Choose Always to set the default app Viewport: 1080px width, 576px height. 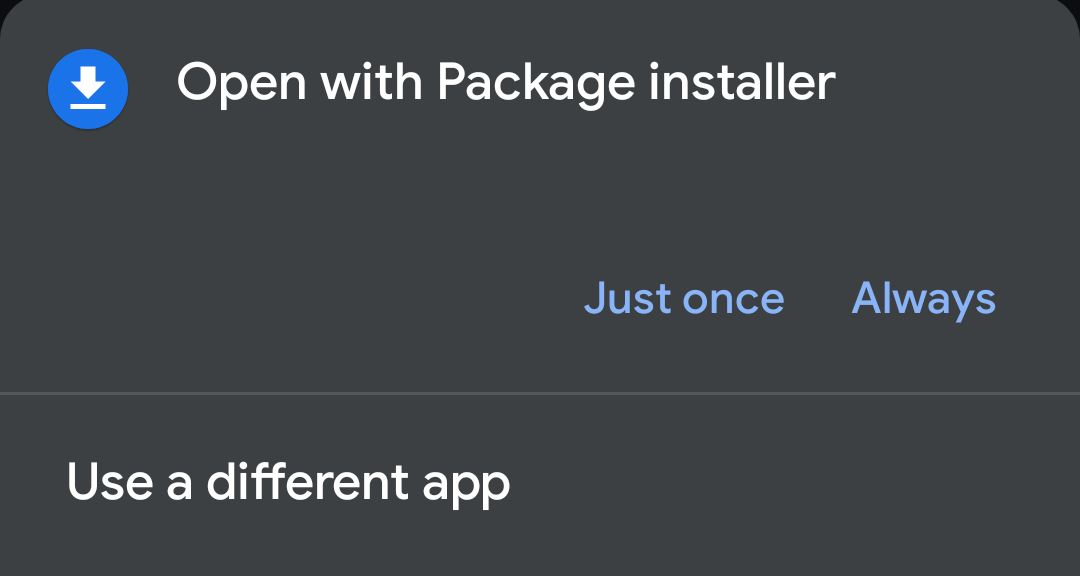(923, 298)
